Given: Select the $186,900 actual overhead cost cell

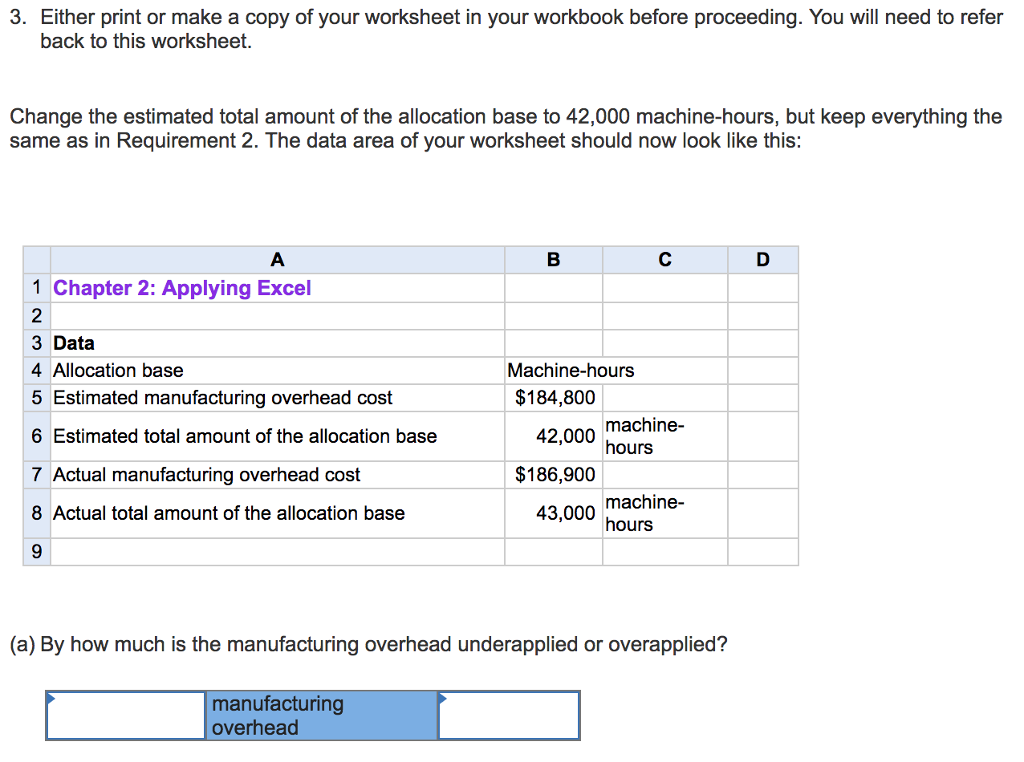Looking at the screenshot, I should [x=553, y=474].
